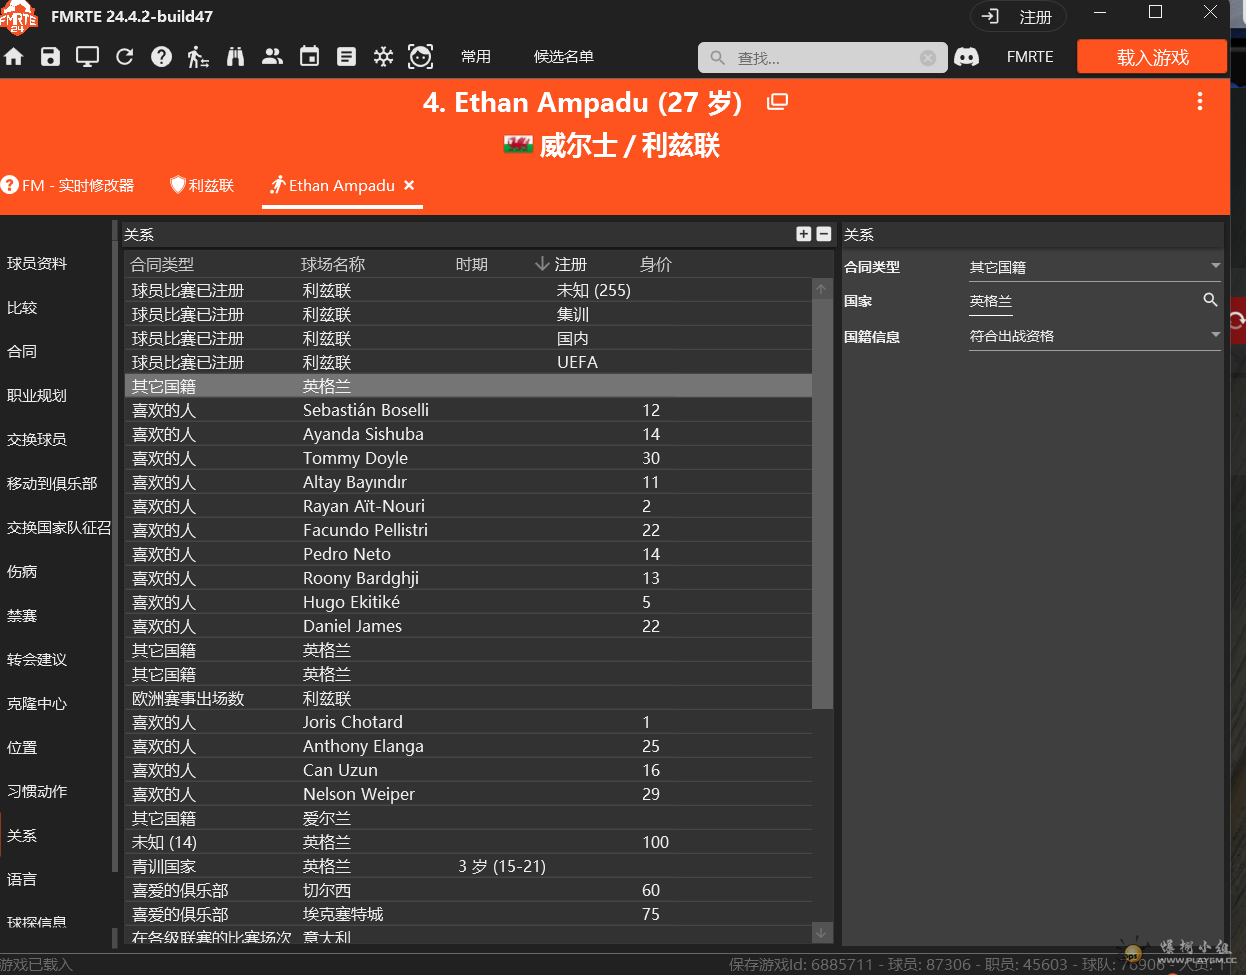The height and width of the screenshot is (975, 1246).
Task: Select the Tommy Doyle row
Action: [468, 458]
